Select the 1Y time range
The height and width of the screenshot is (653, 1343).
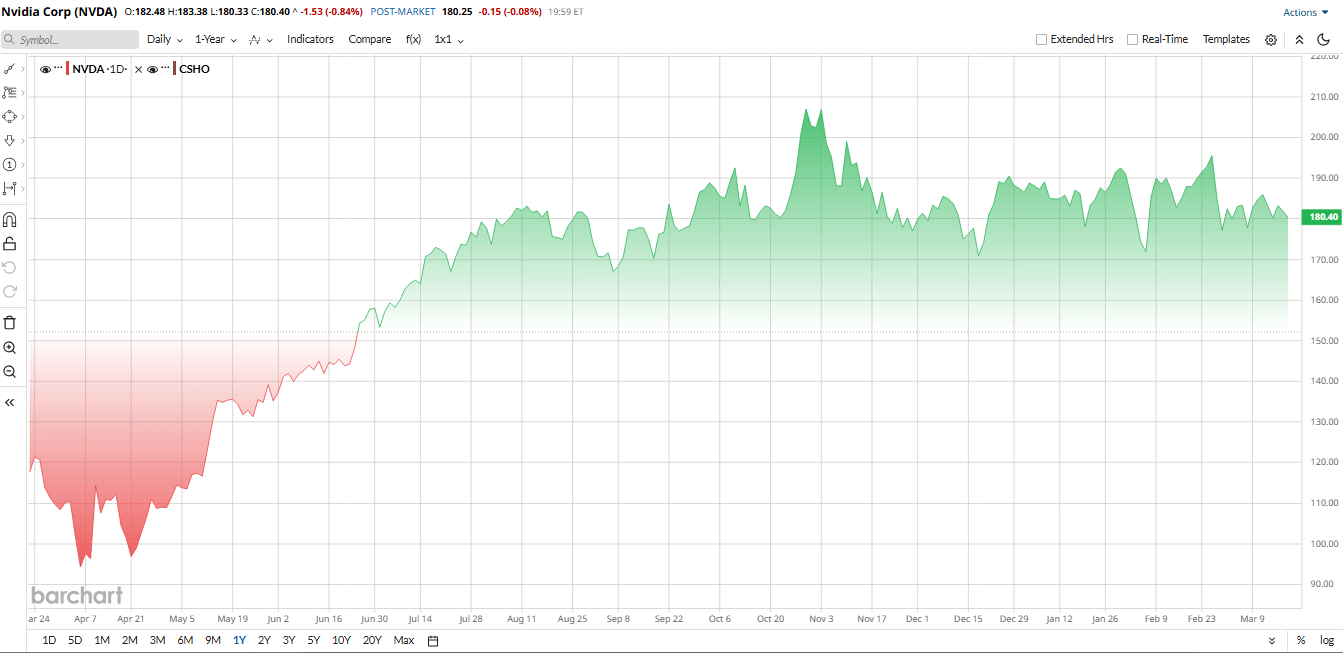click(238, 640)
